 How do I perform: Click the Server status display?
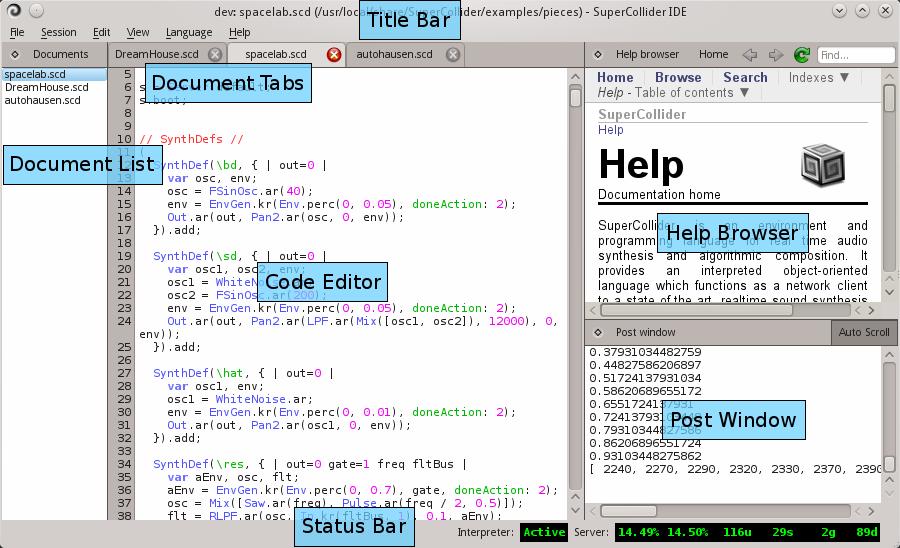(747, 533)
